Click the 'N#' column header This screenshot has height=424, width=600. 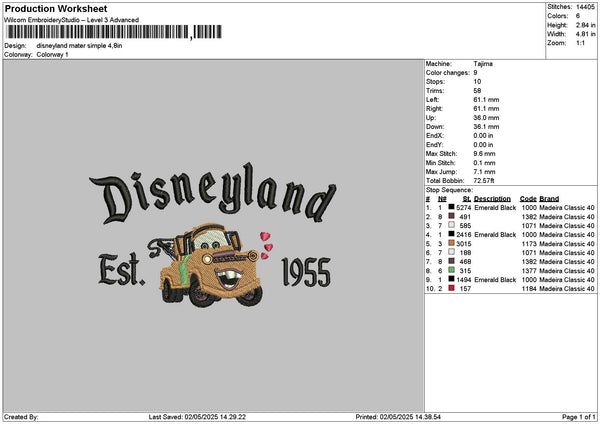coord(442,199)
